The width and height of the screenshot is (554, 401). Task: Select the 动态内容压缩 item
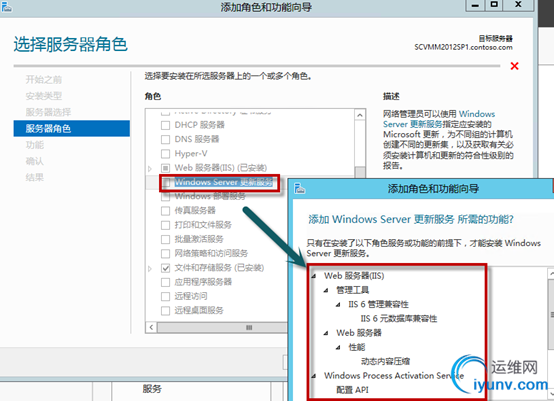point(385,361)
